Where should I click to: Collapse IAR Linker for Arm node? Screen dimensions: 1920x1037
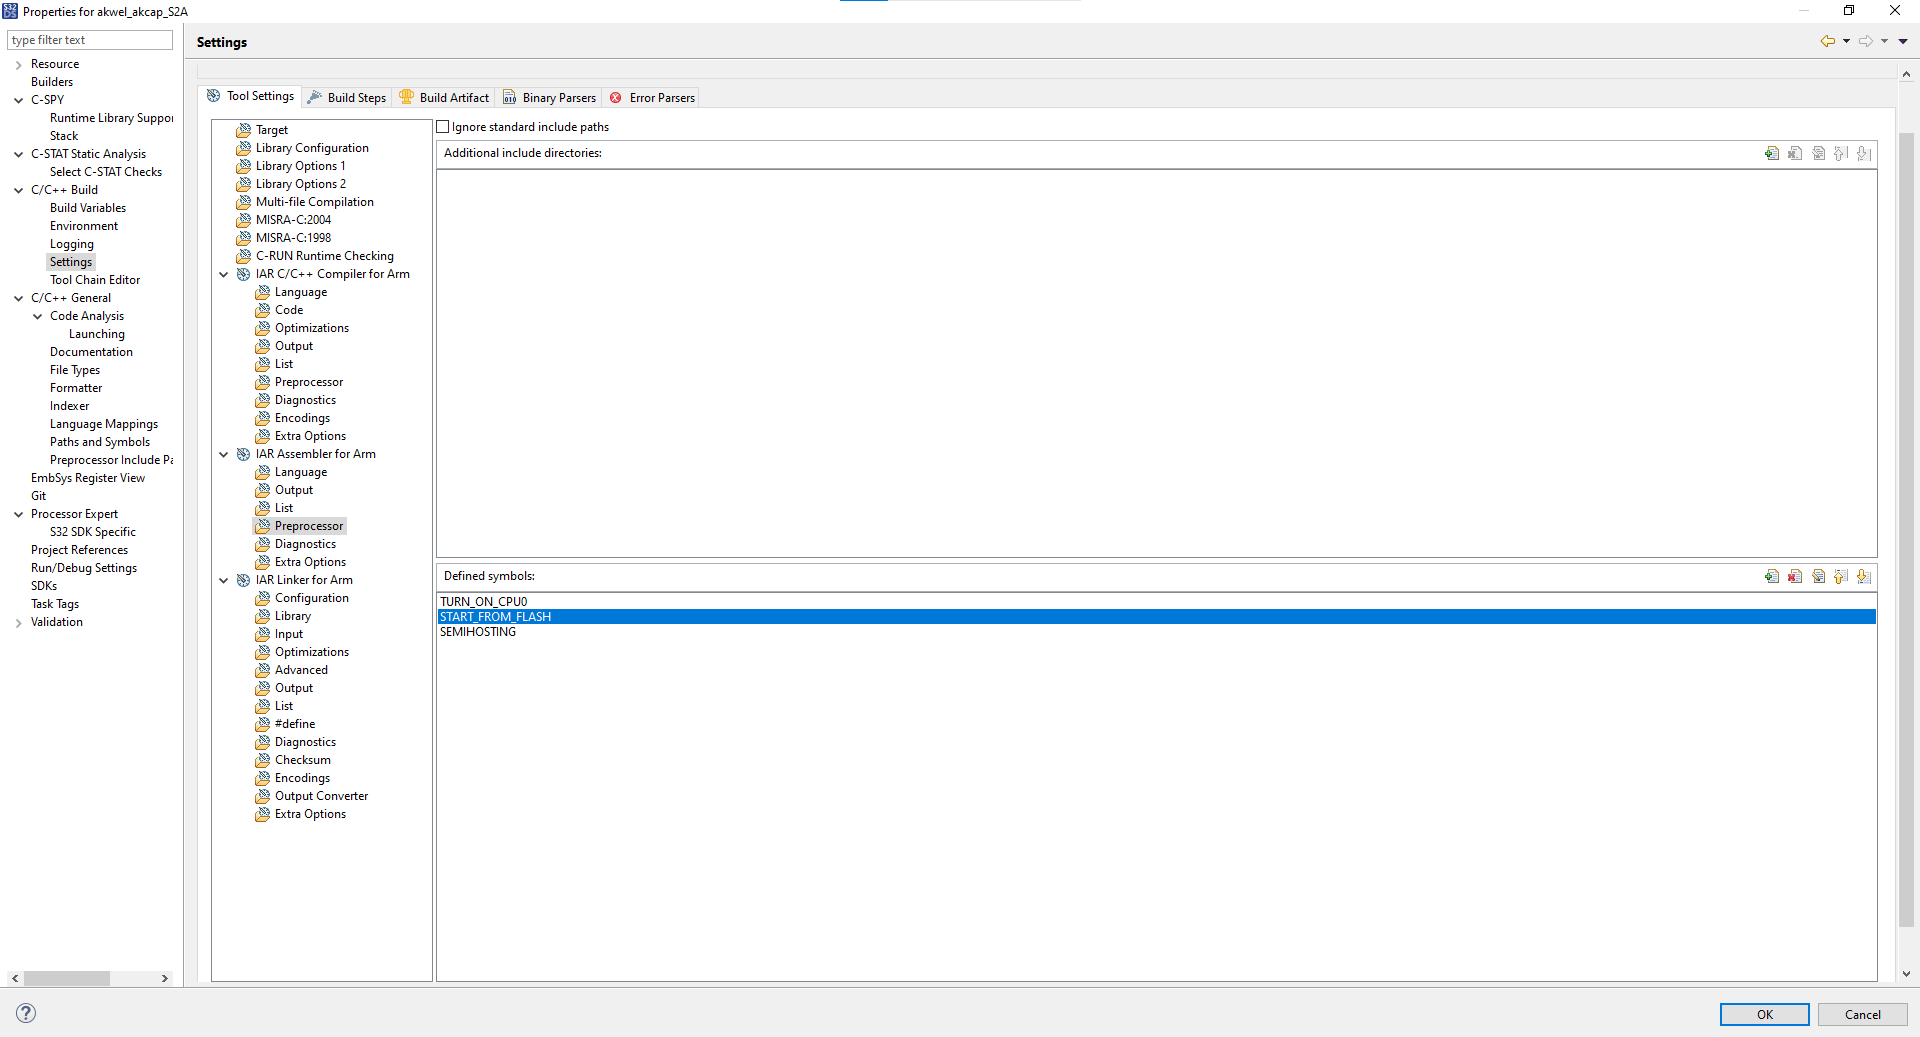click(x=223, y=580)
